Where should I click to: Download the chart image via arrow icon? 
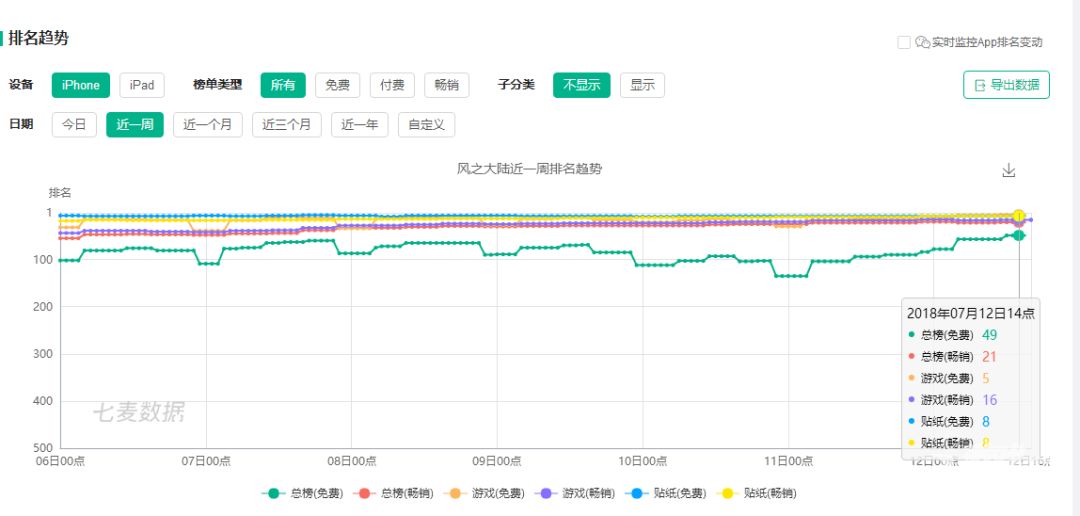pos(1008,170)
